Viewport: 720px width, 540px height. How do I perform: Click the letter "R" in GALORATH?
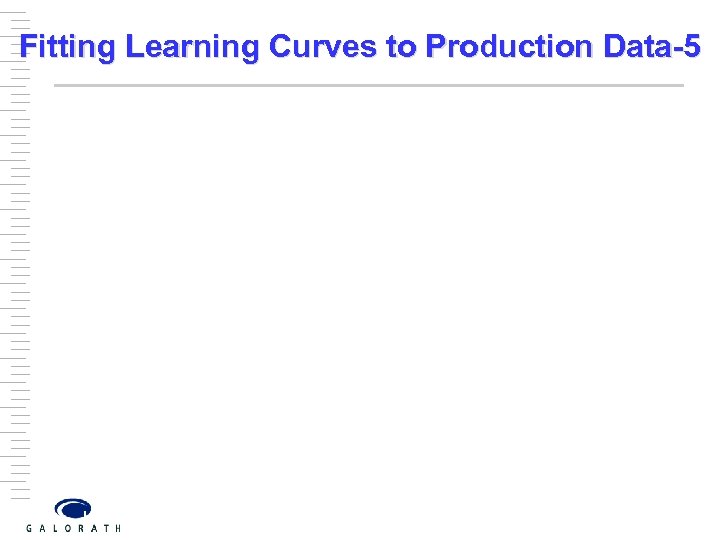click(80, 528)
